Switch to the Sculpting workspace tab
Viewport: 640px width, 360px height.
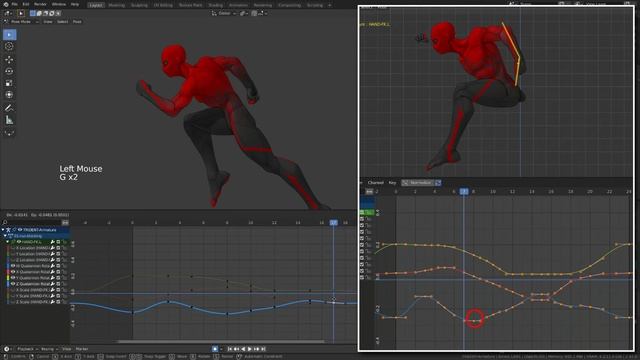(x=139, y=5)
